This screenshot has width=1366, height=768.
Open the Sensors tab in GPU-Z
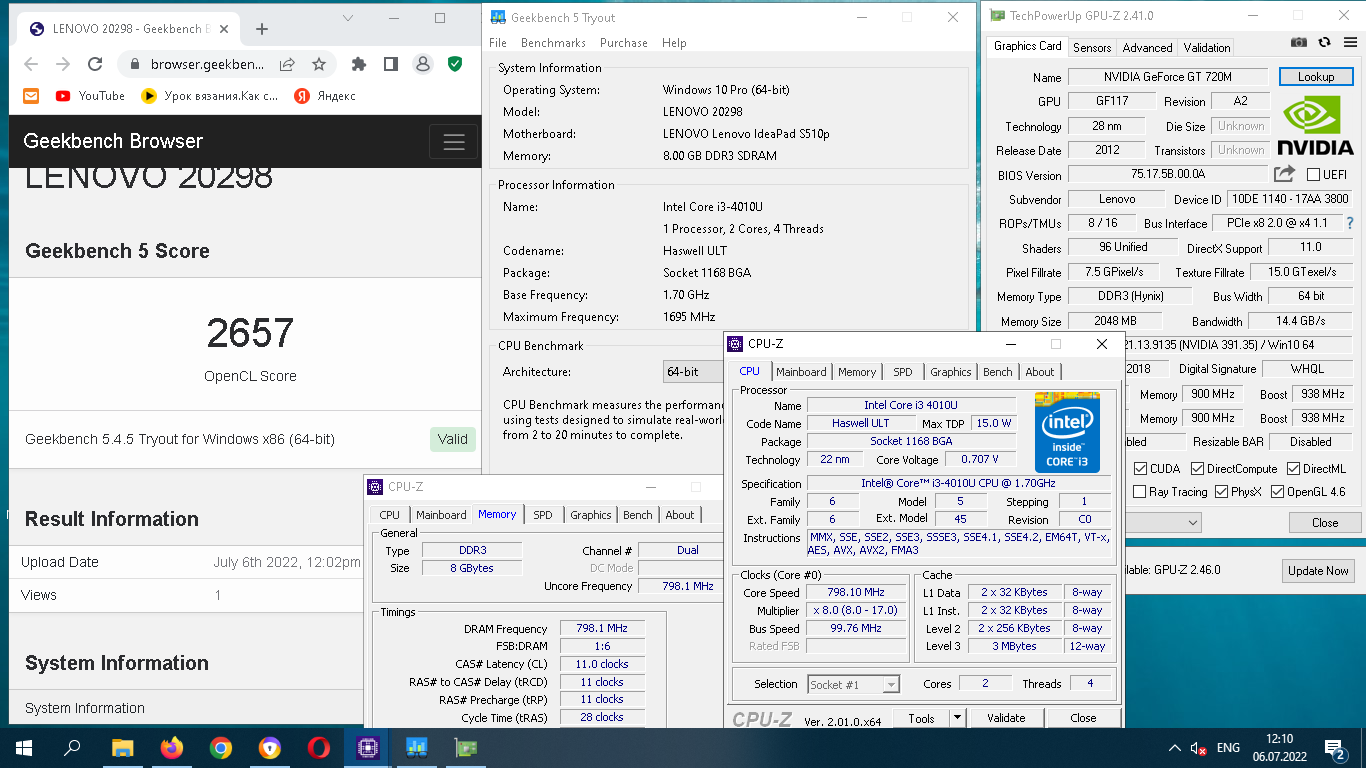pyautogui.click(x=1092, y=47)
